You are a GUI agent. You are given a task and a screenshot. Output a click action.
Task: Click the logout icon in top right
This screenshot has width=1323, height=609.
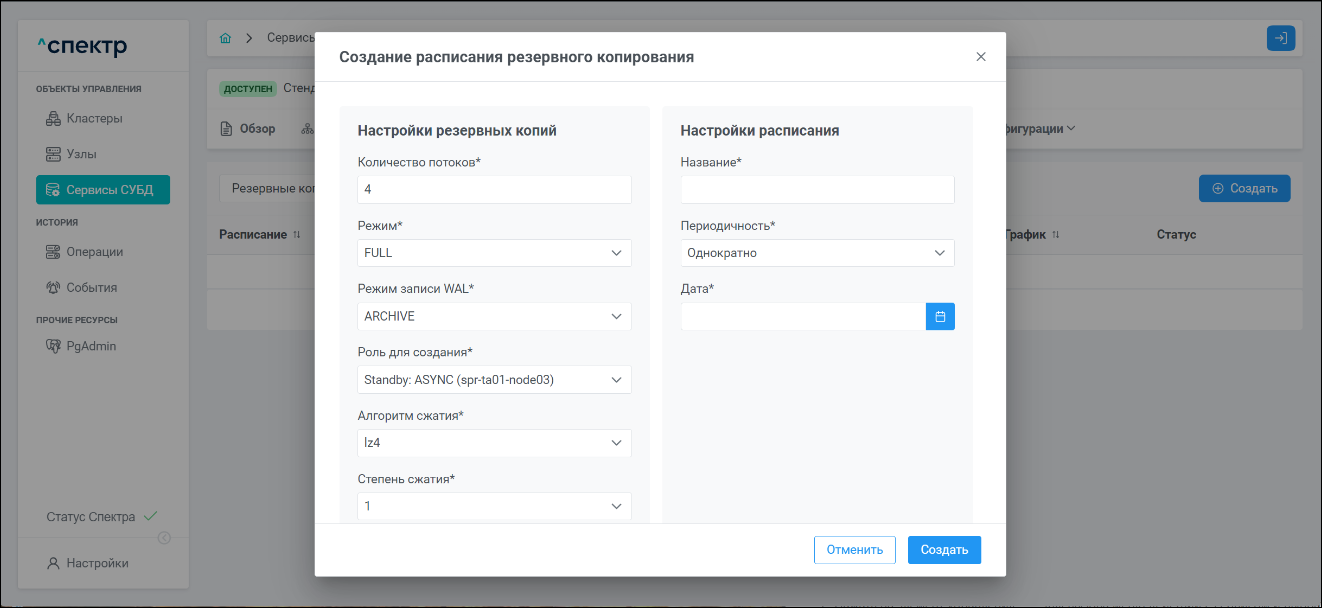[x=1280, y=38]
